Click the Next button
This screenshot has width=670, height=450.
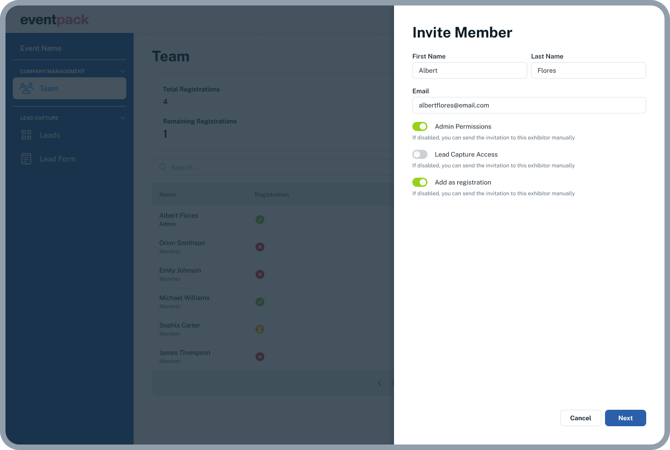pos(625,418)
